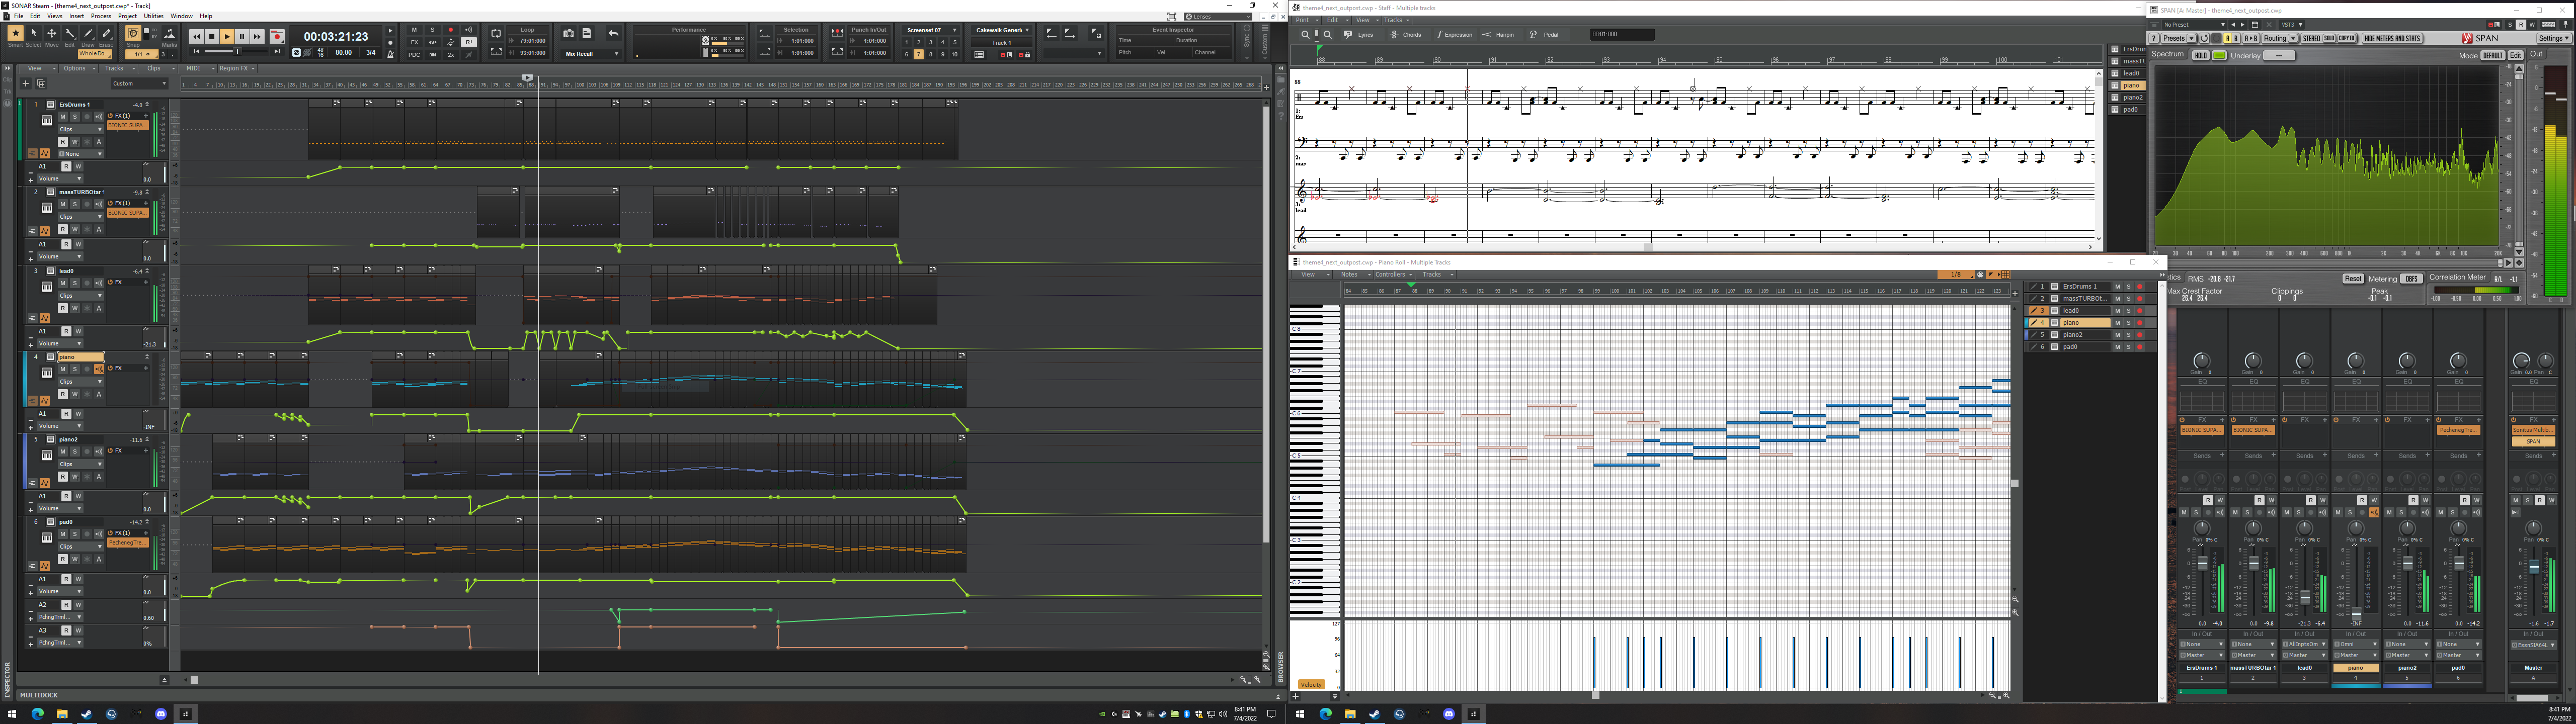2576x724 pixels.
Task: Select screenset number 3
Action: [x=931, y=42]
